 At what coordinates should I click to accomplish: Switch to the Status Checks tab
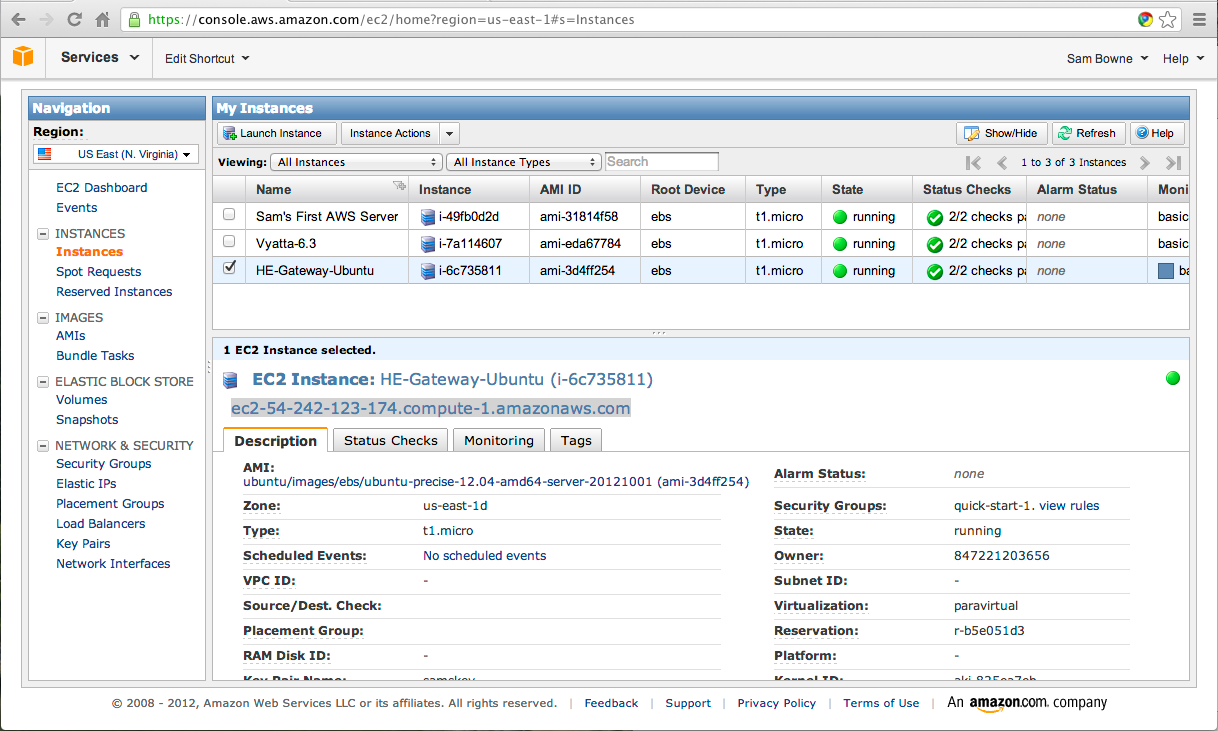[x=390, y=440]
